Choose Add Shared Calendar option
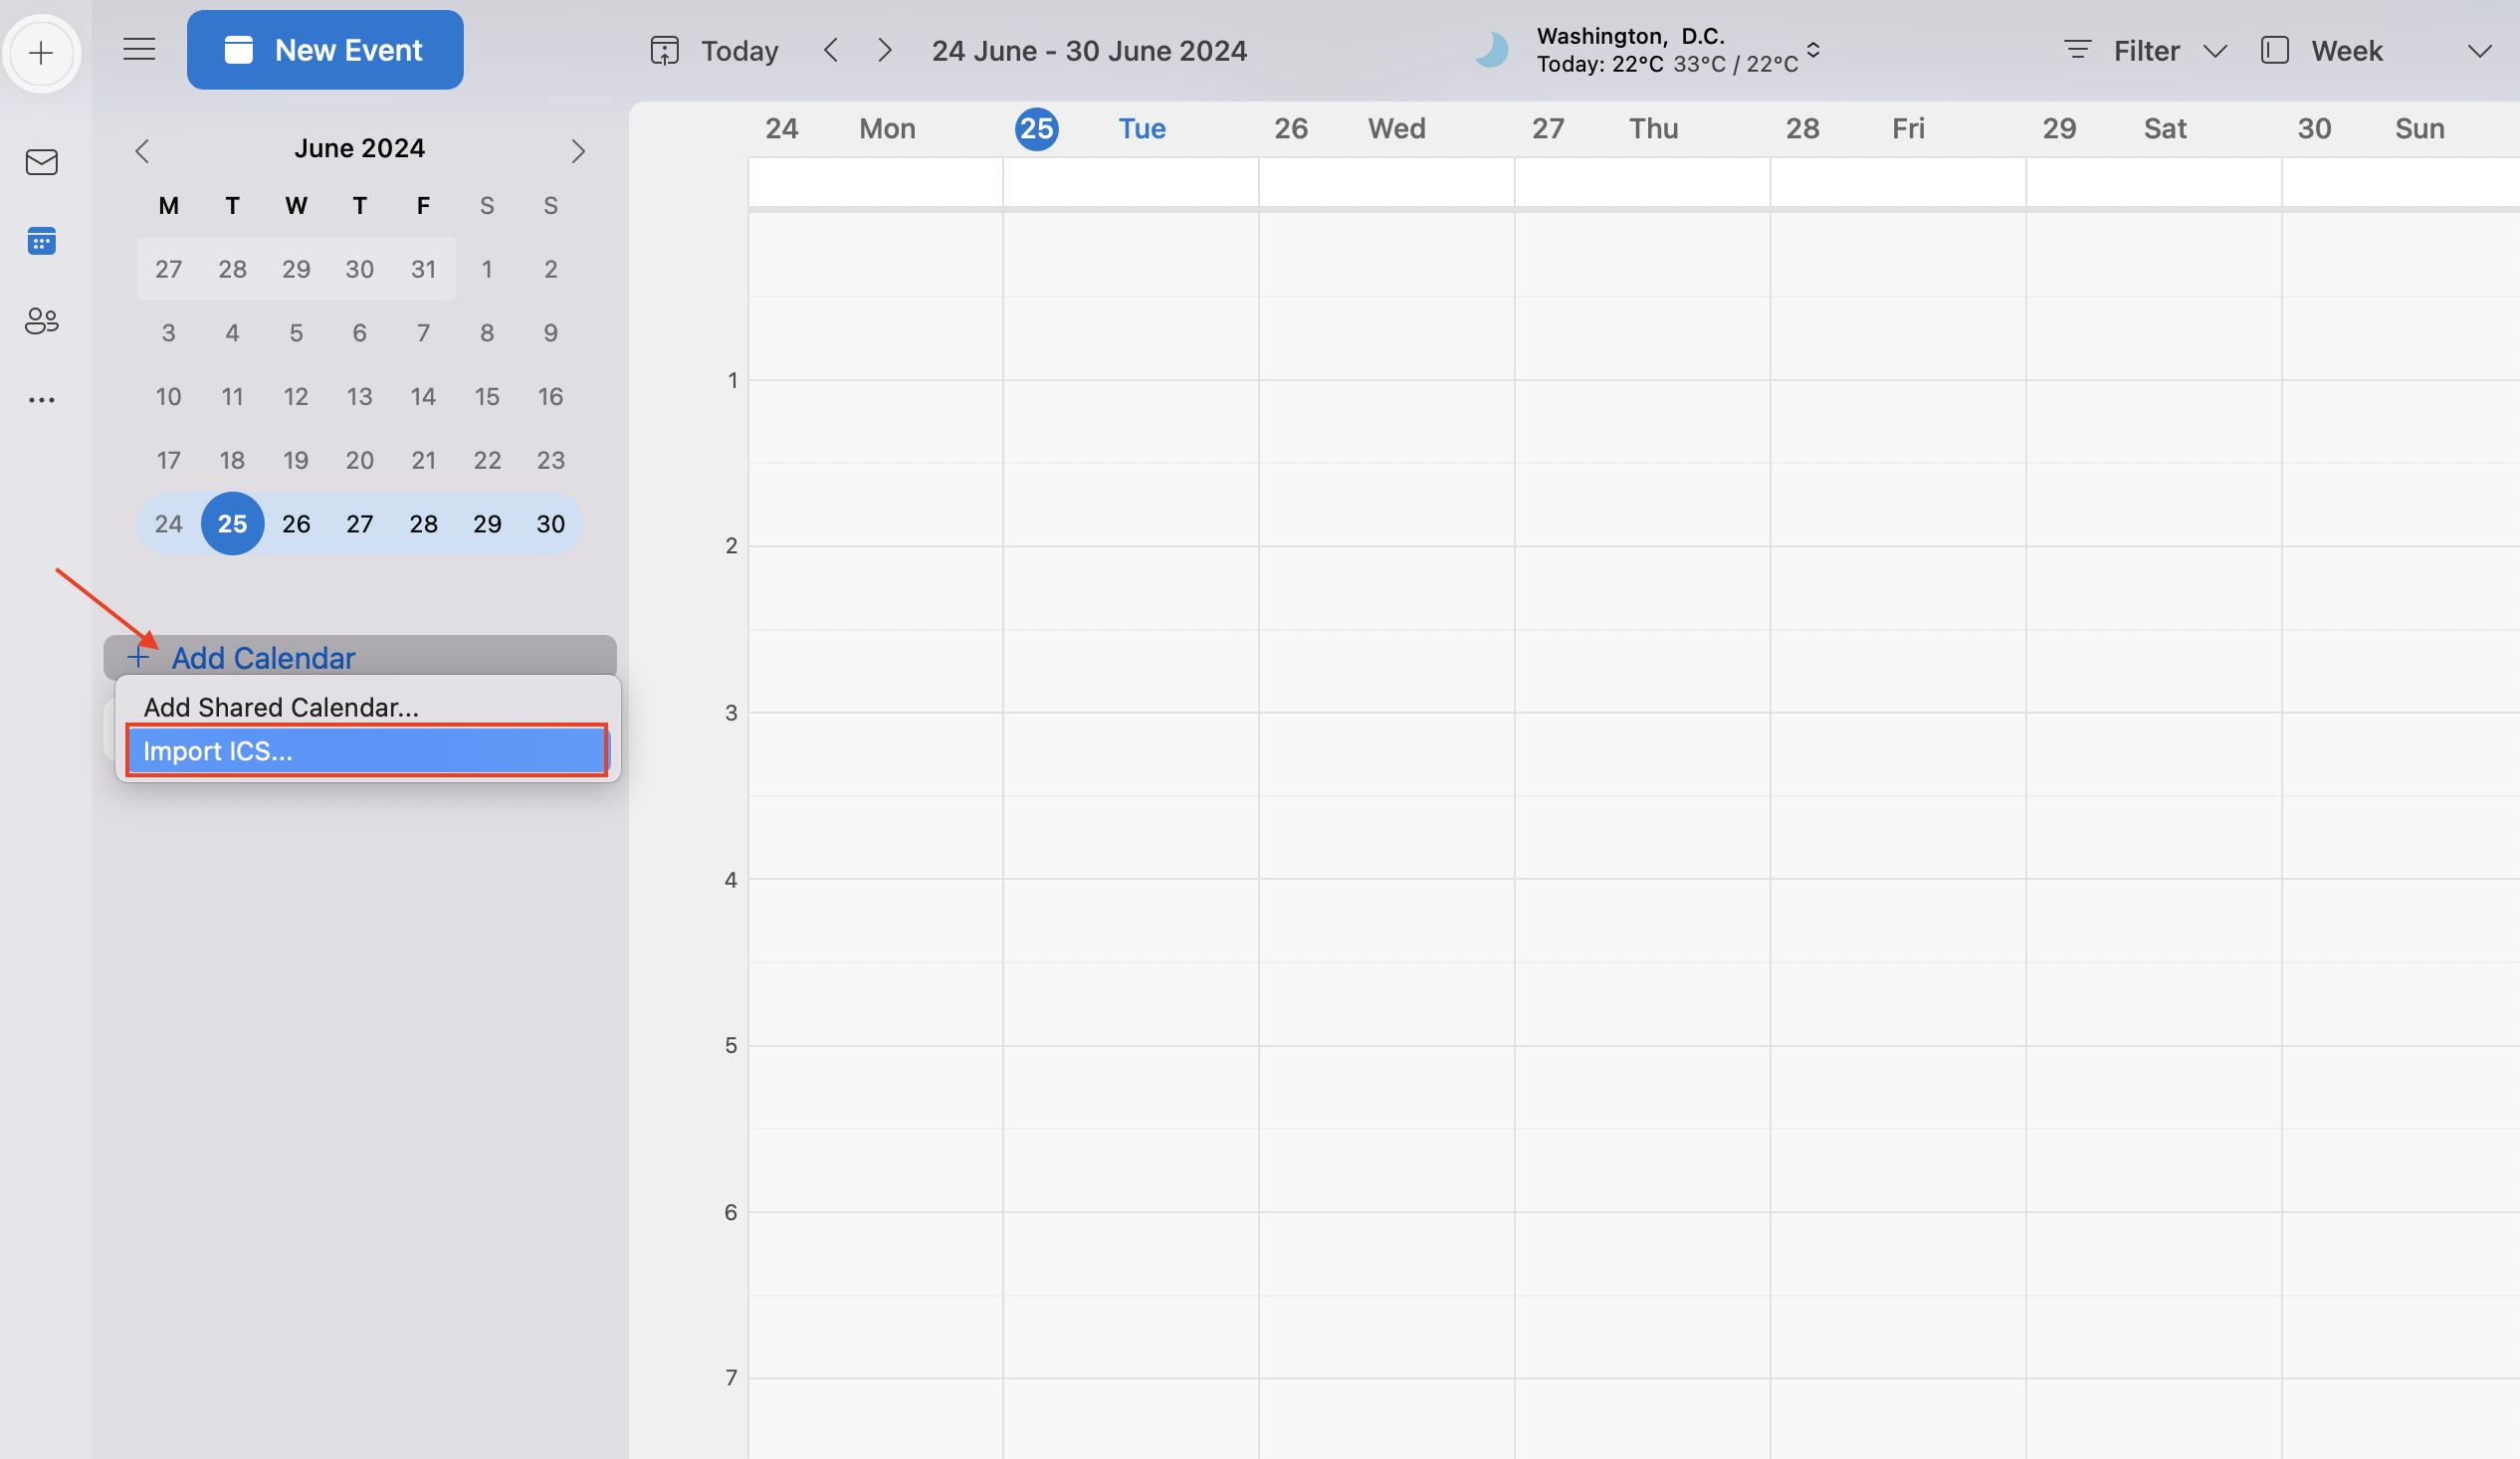Image resolution: width=2520 pixels, height=1459 pixels. (x=280, y=706)
